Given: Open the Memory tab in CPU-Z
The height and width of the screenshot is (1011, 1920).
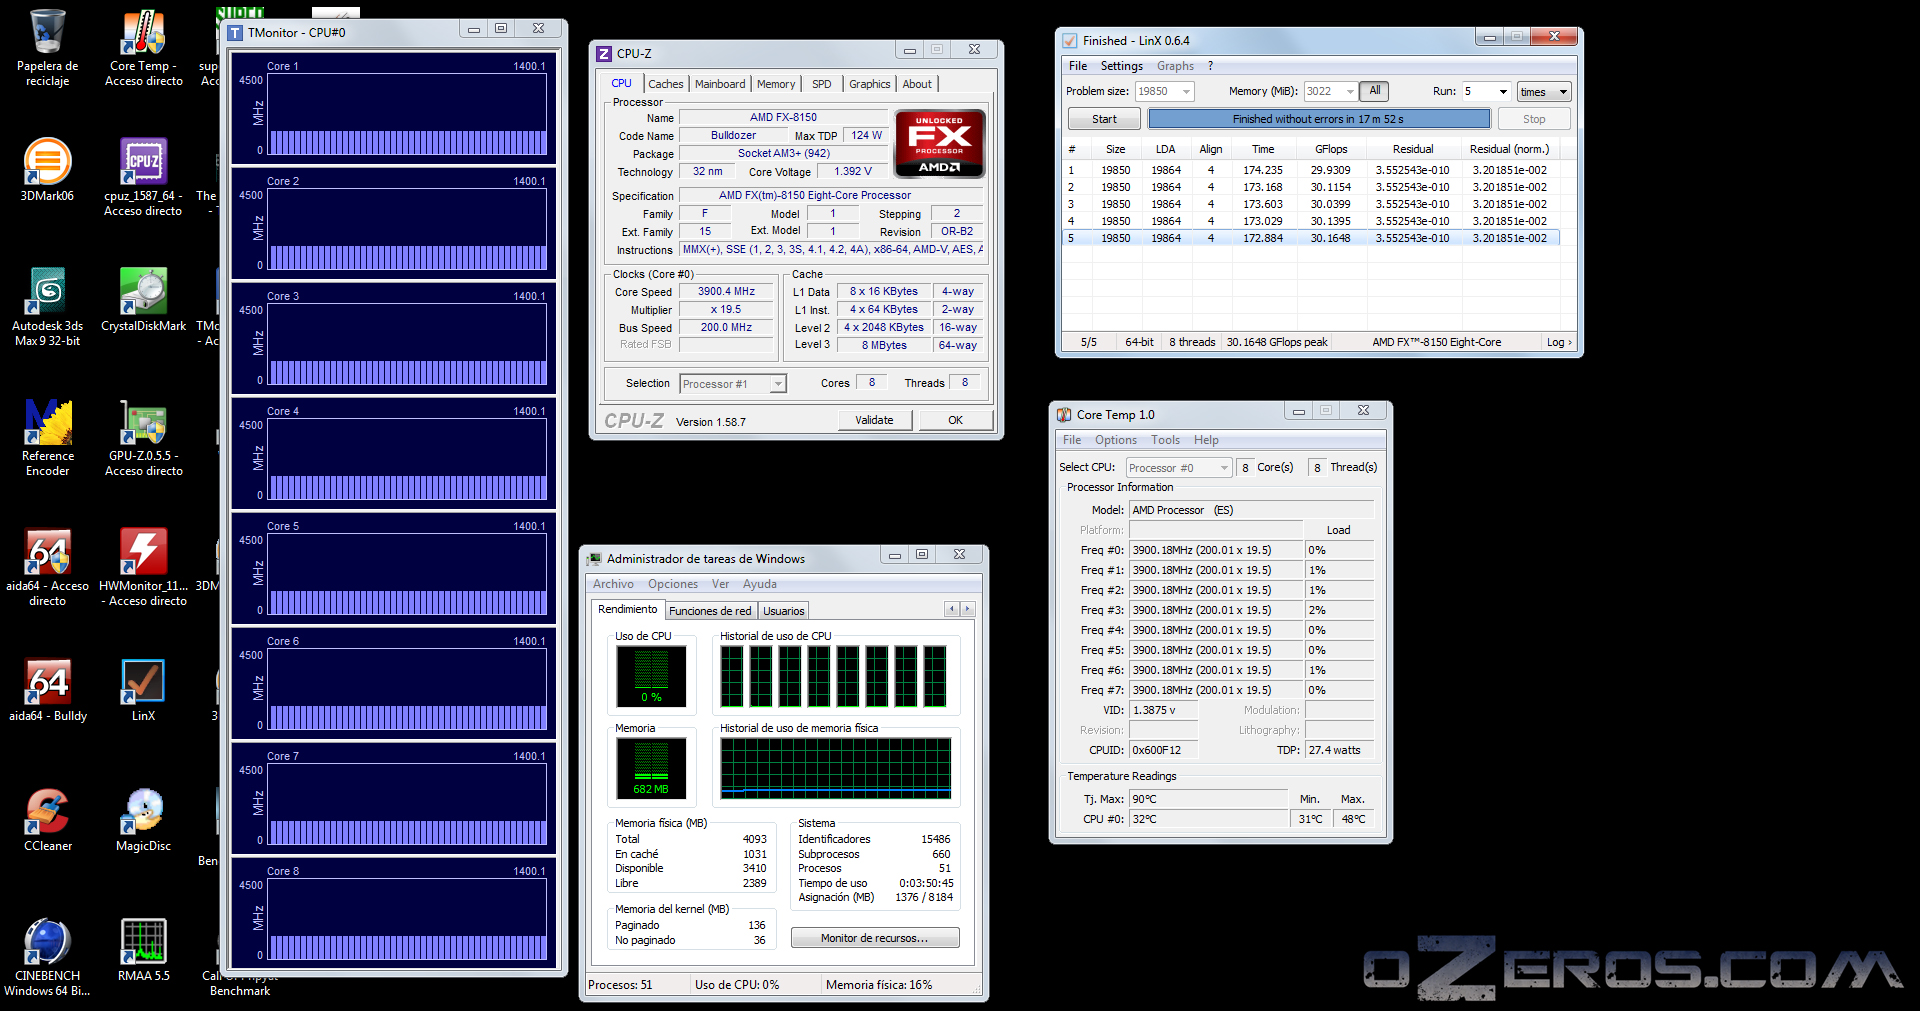Looking at the screenshot, I should tap(776, 84).
